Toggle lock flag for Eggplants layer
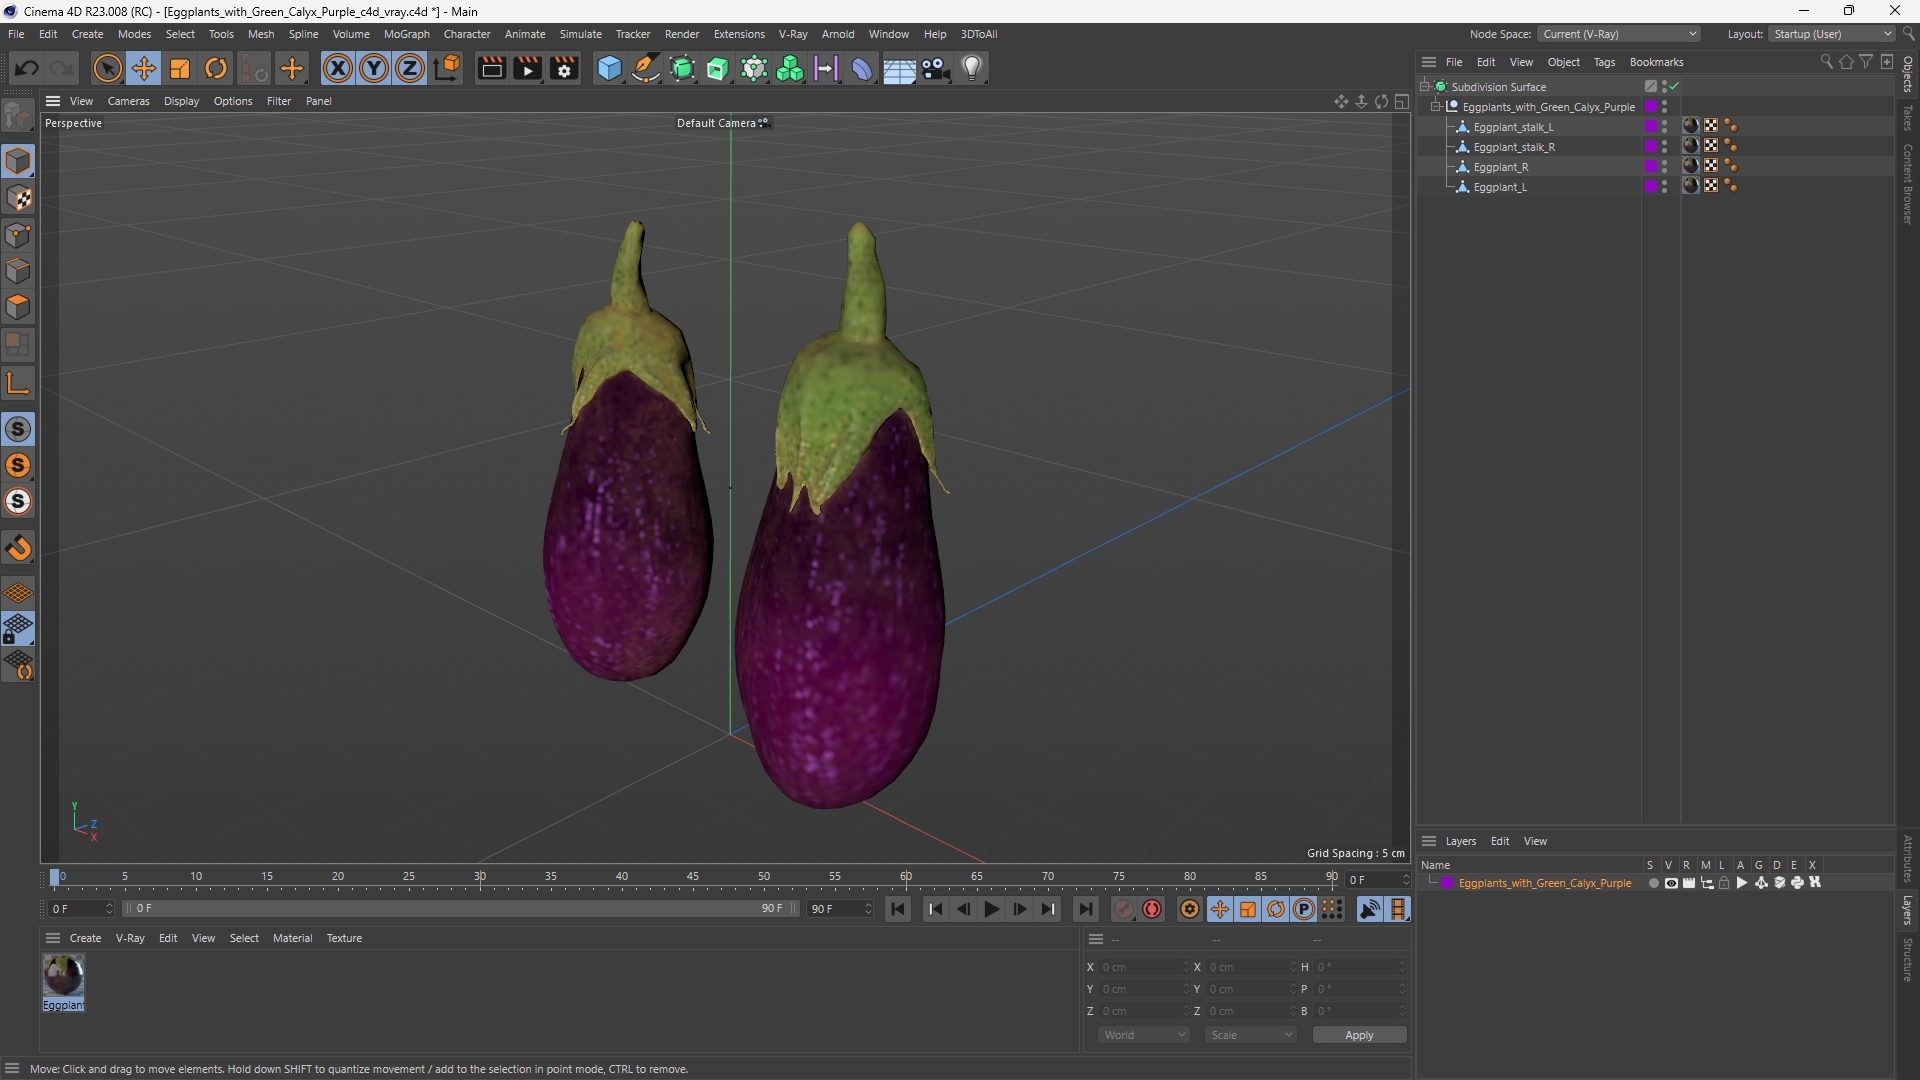 click(x=1724, y=883)
